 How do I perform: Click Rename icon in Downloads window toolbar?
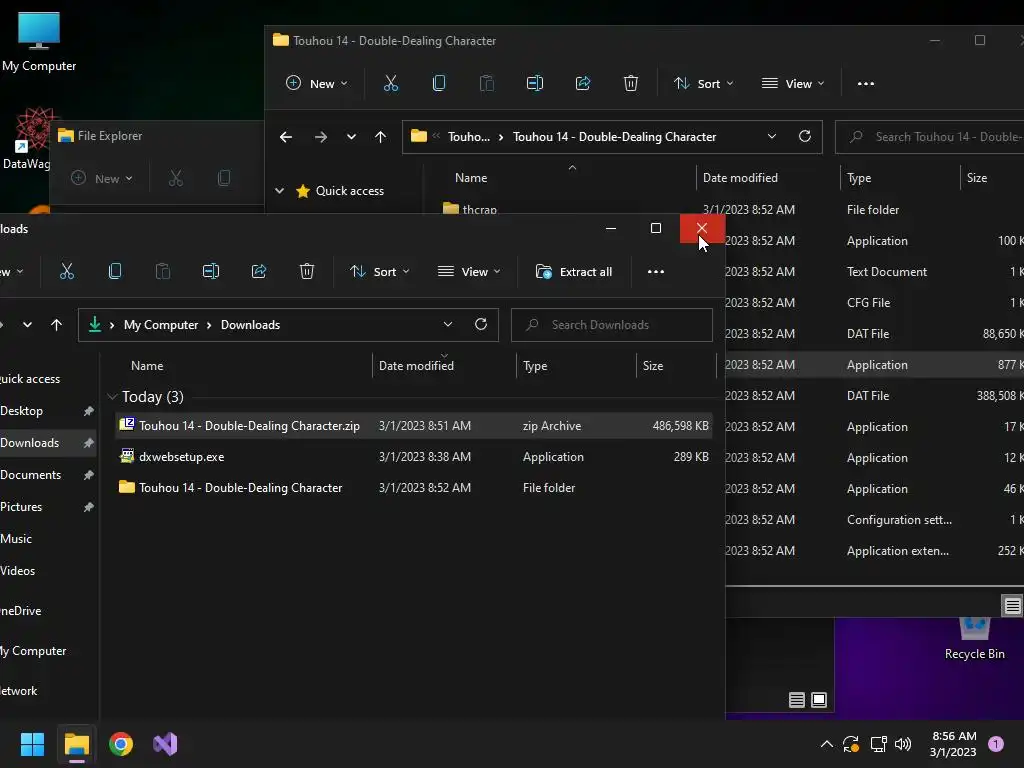click(x=211, y=272)
